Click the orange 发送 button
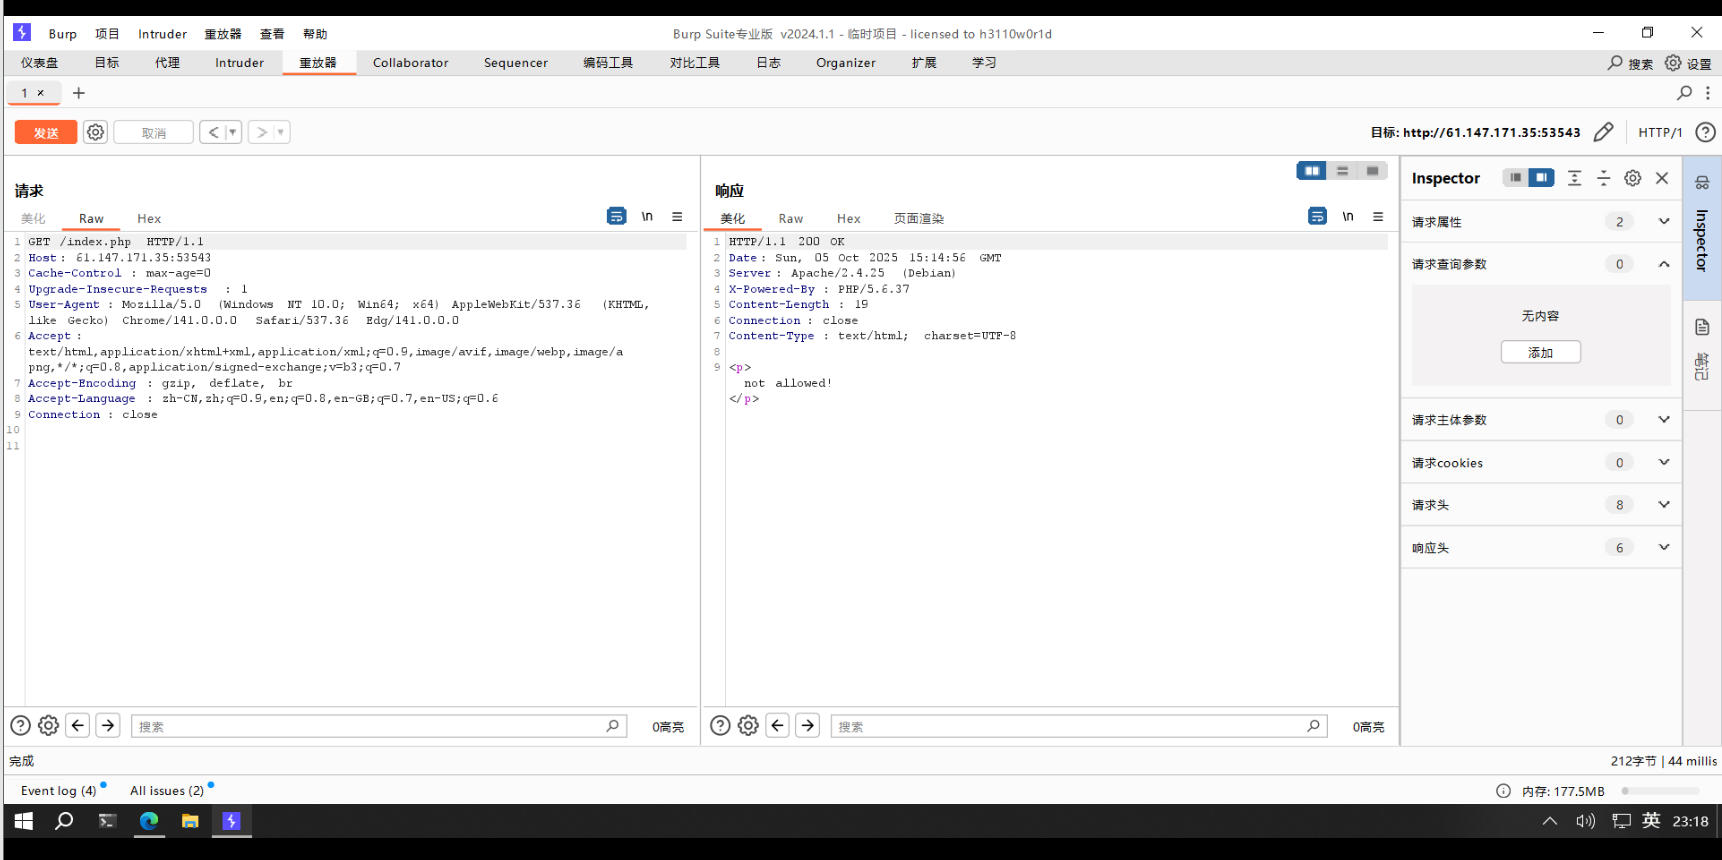 tap(46, 132)
